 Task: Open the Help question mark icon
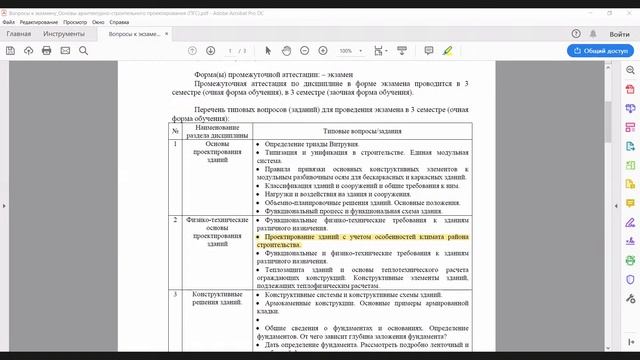click(576, 34)
